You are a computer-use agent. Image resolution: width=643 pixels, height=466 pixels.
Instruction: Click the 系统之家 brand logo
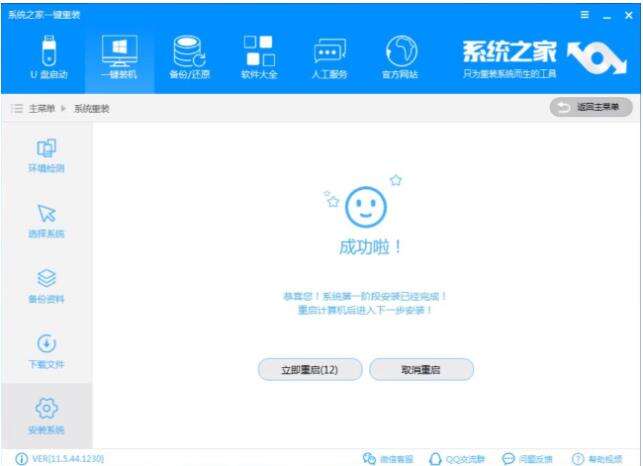tap(544, 58)
